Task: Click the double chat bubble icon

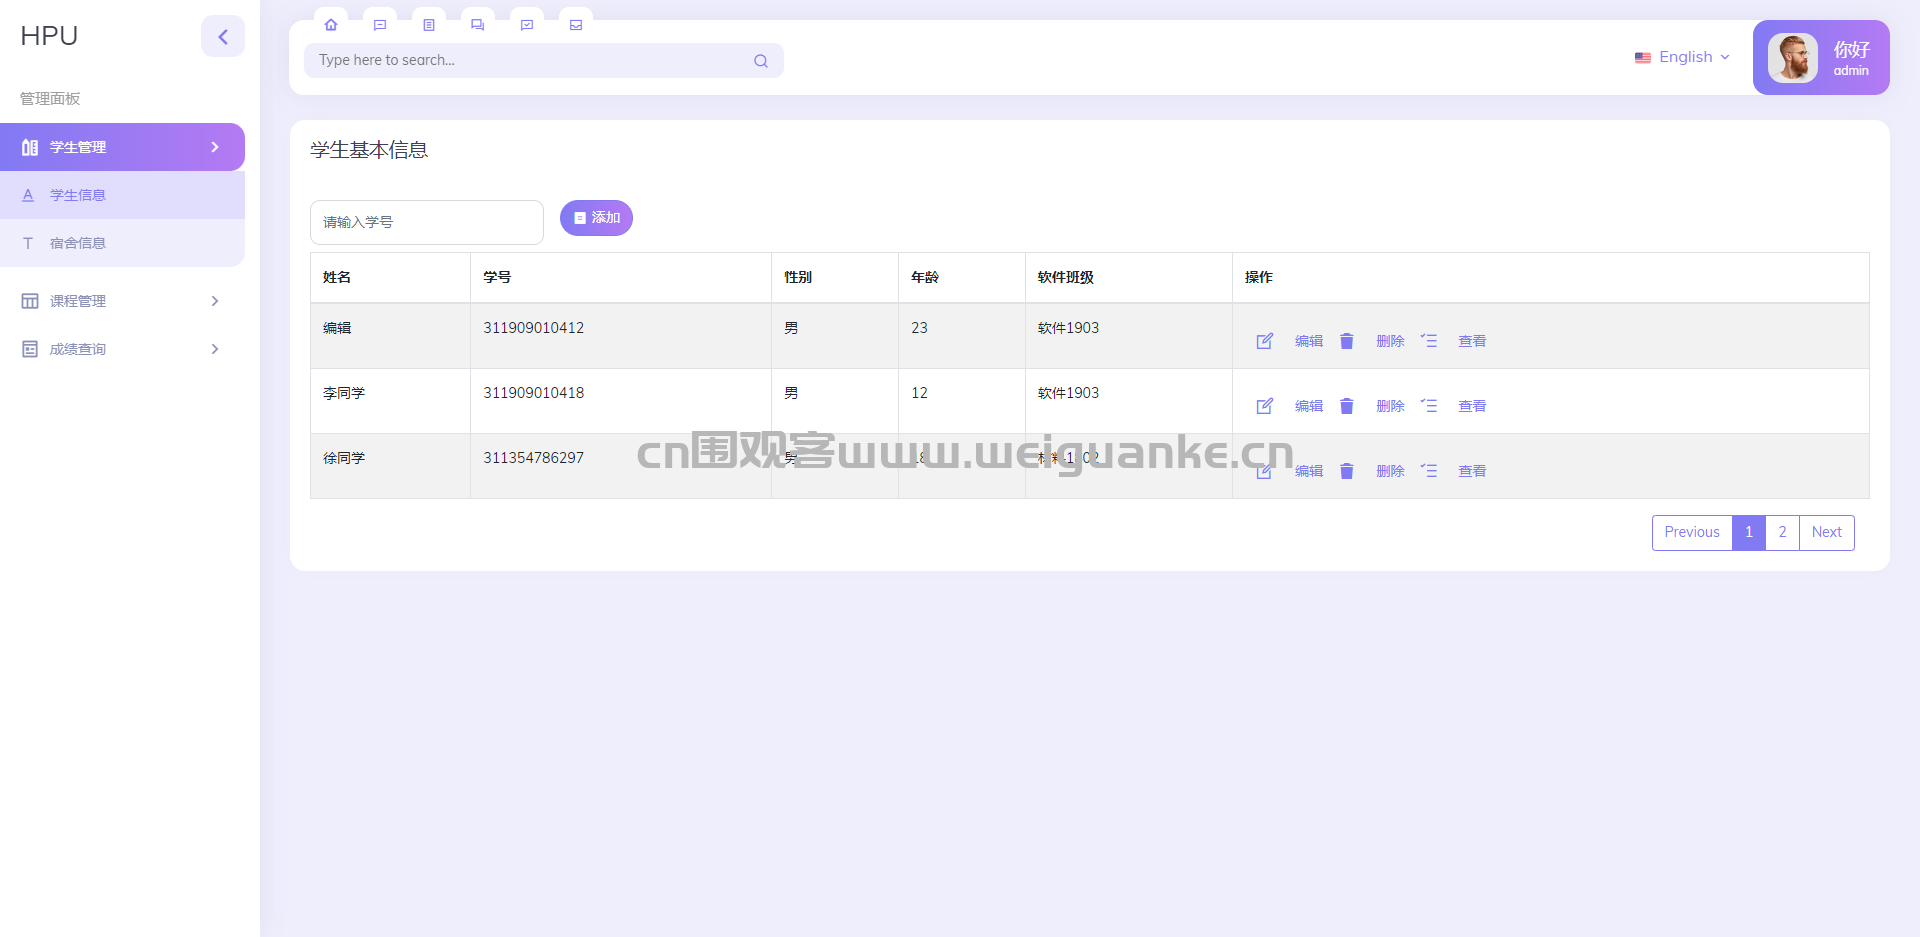Action: pos(478,25)
